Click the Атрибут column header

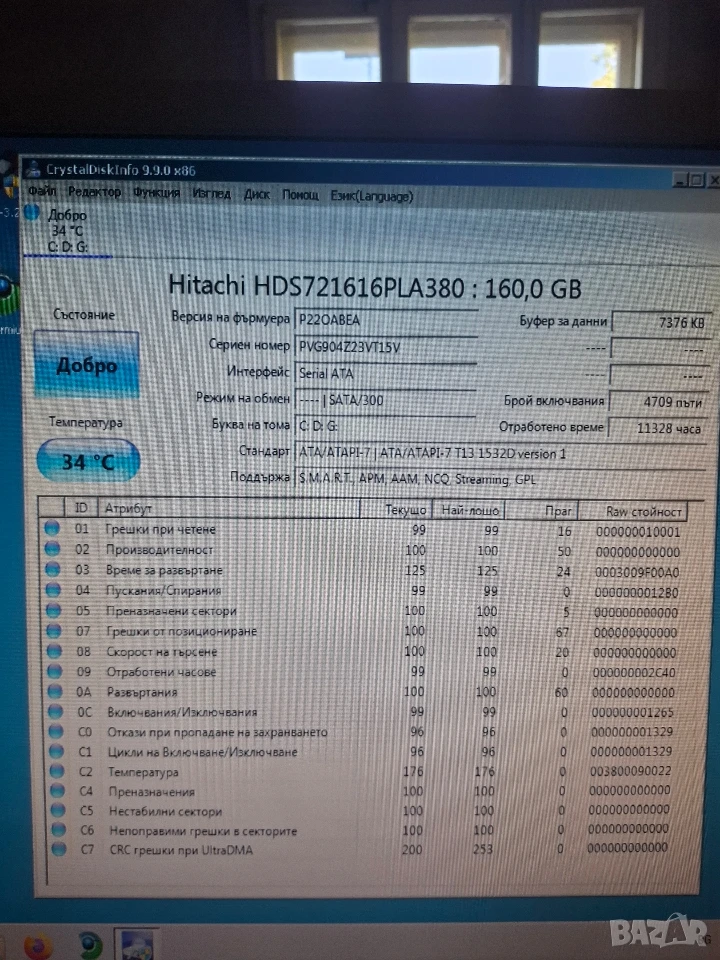229,508
